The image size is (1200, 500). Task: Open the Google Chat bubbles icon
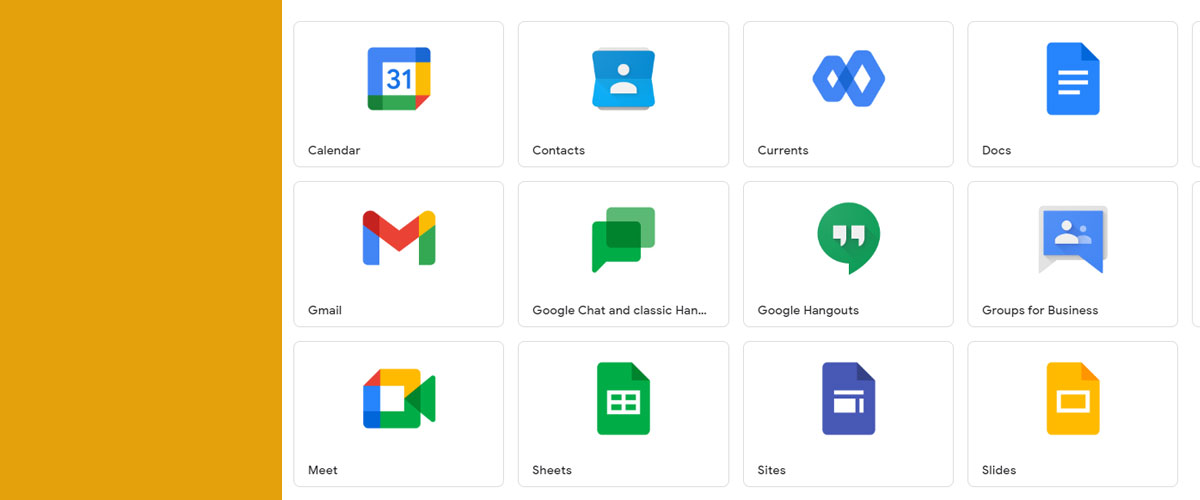pyautogui.click(x=623, y=239)
